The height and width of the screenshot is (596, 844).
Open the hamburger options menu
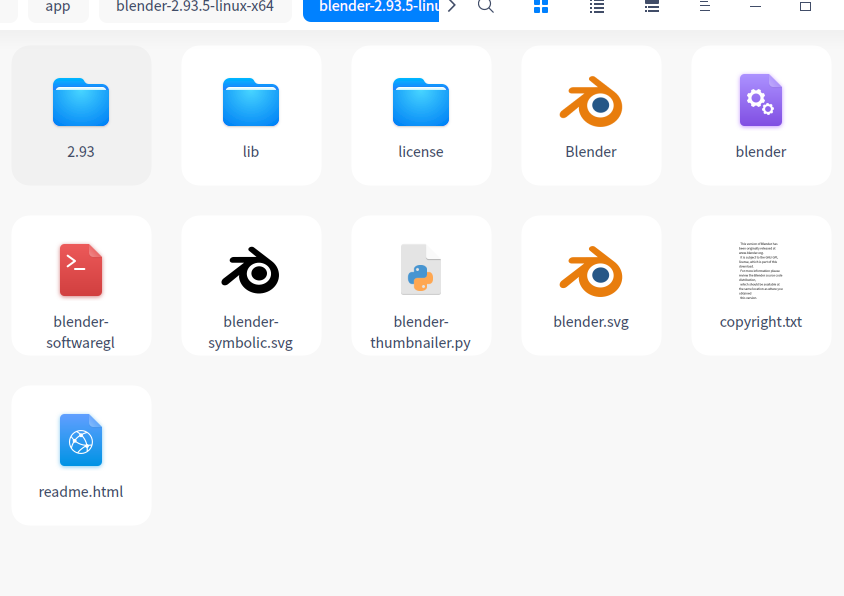click(705, 6)
